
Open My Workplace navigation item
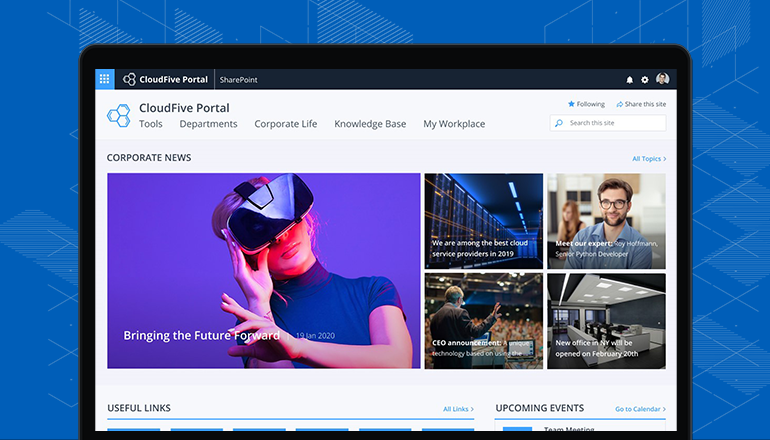point(454,124)
